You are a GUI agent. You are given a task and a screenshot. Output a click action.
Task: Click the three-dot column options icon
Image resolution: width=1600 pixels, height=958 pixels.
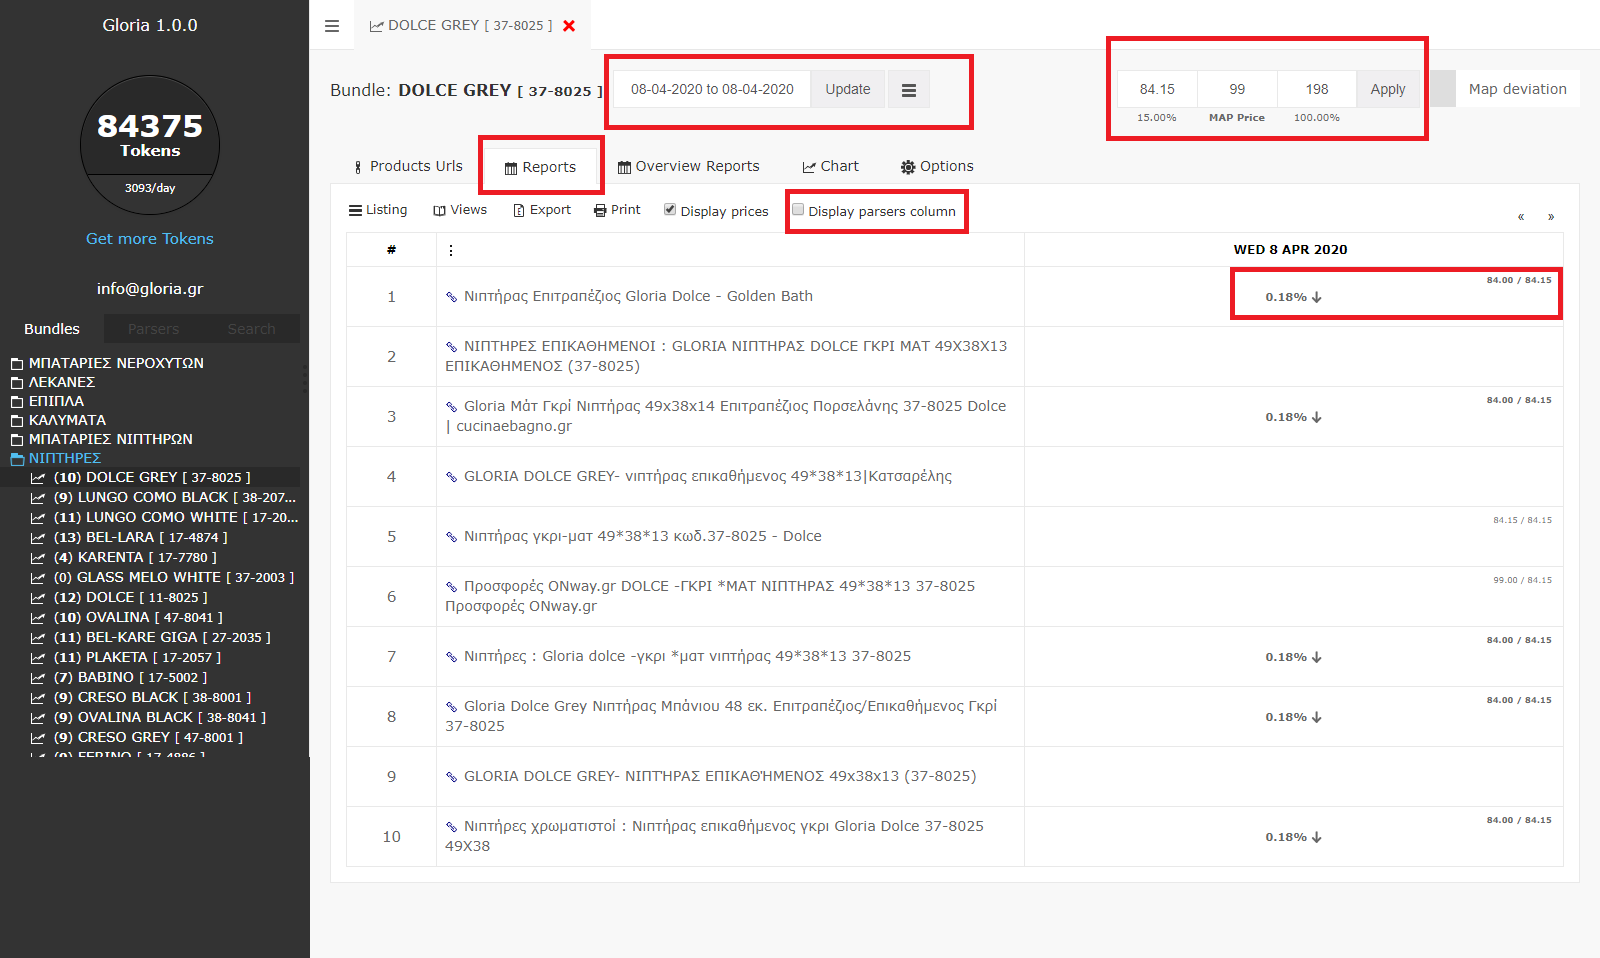pos(451,250)
